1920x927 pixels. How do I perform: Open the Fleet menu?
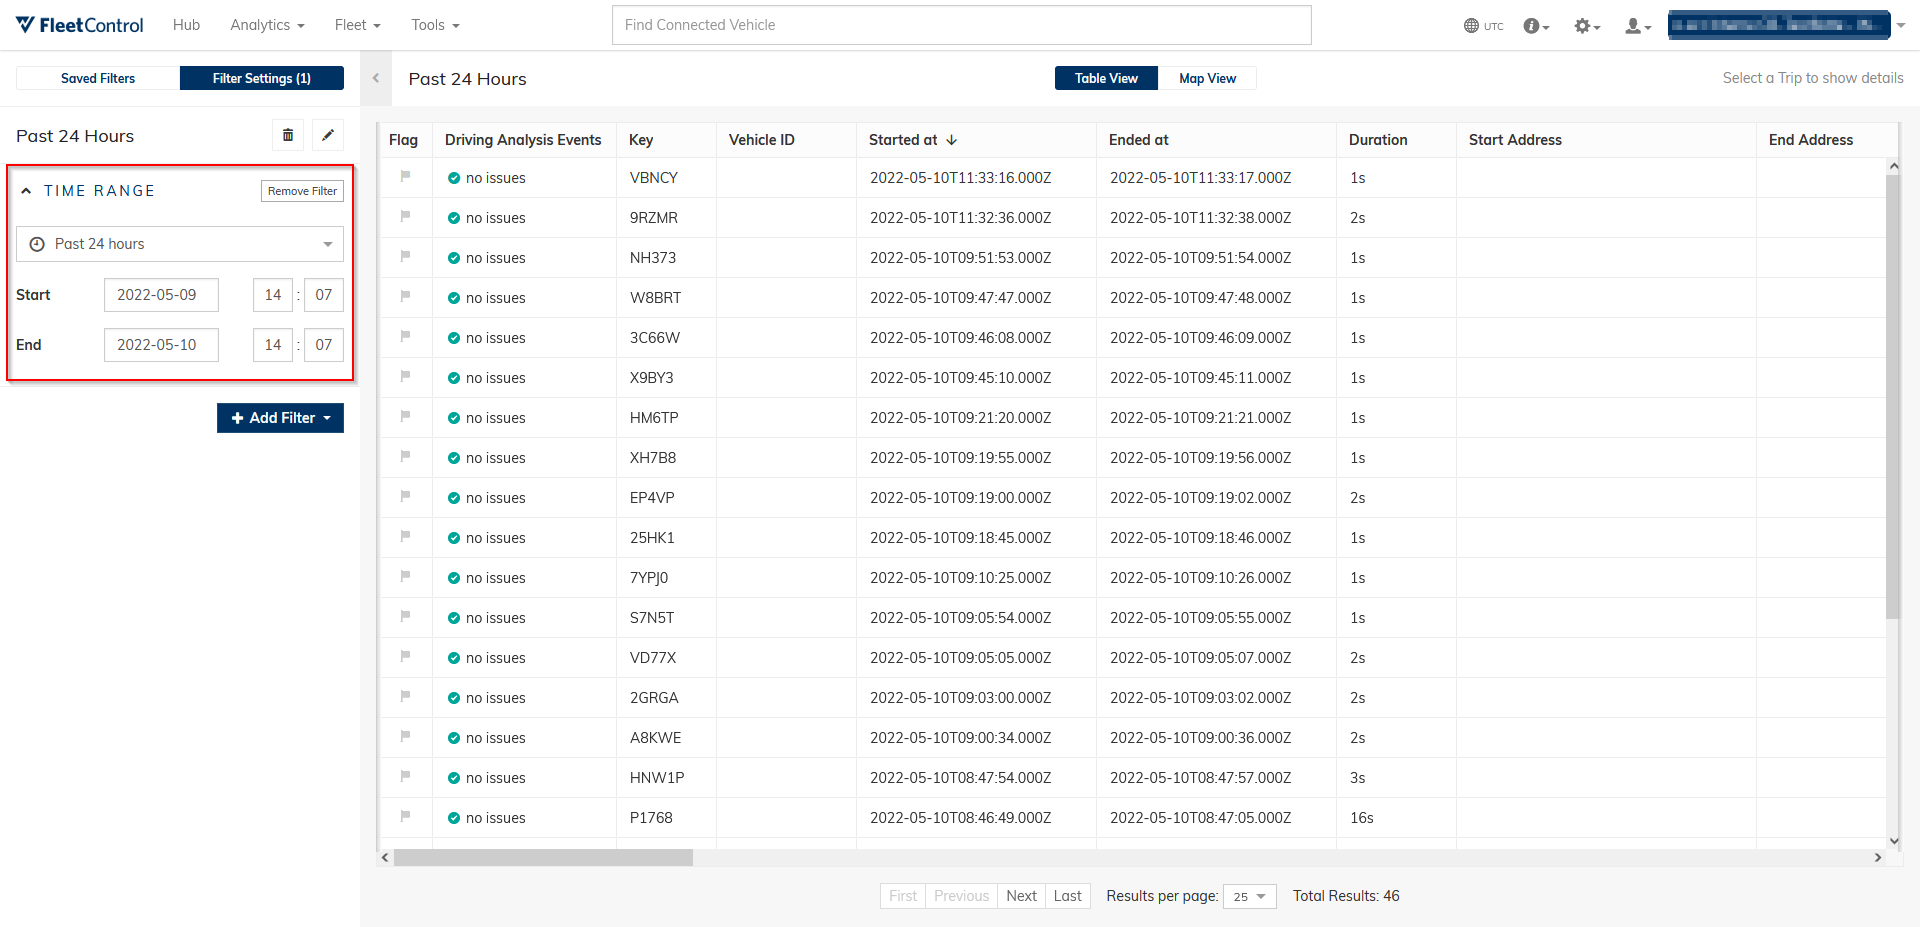(x=357, y=25)
